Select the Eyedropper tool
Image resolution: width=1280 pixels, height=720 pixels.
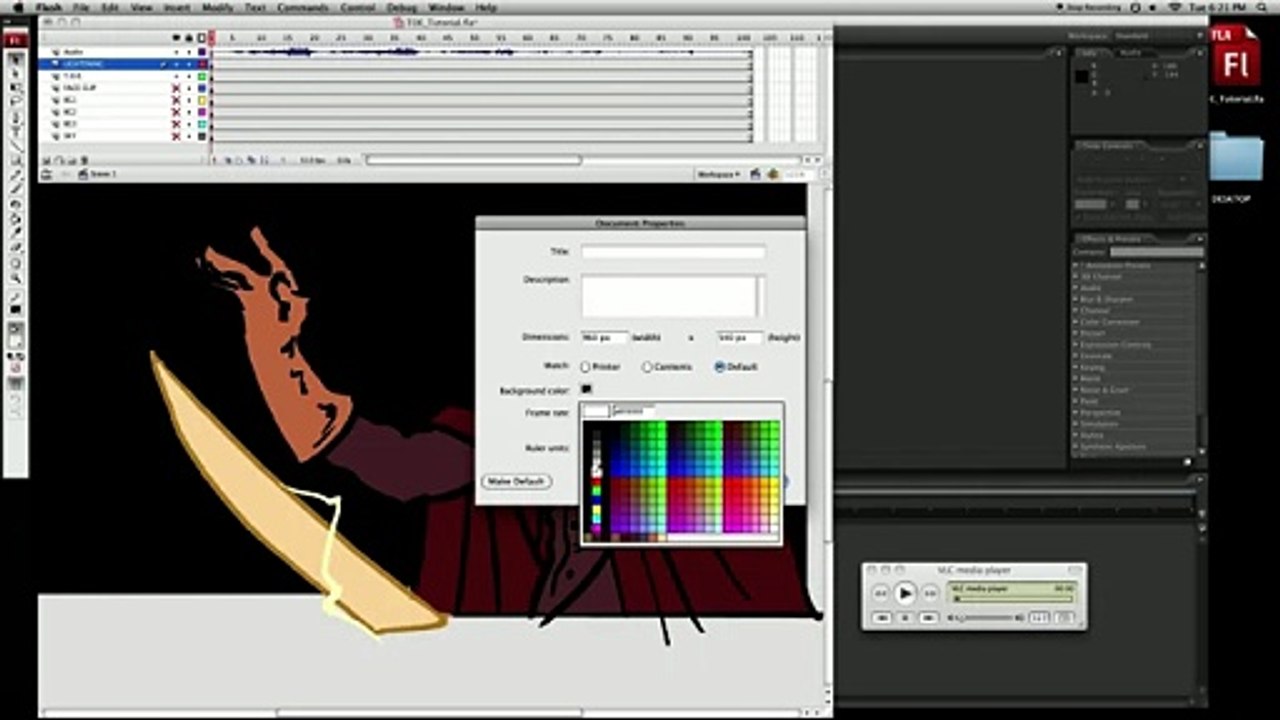point(16,232)
